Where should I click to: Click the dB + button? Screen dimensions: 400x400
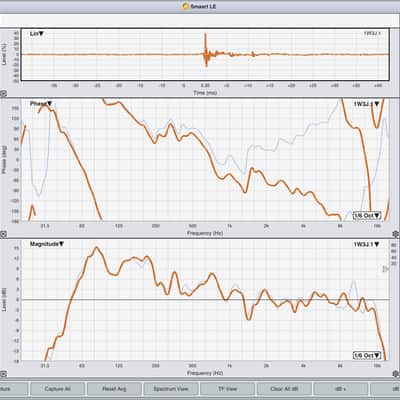tap(341, 389)
